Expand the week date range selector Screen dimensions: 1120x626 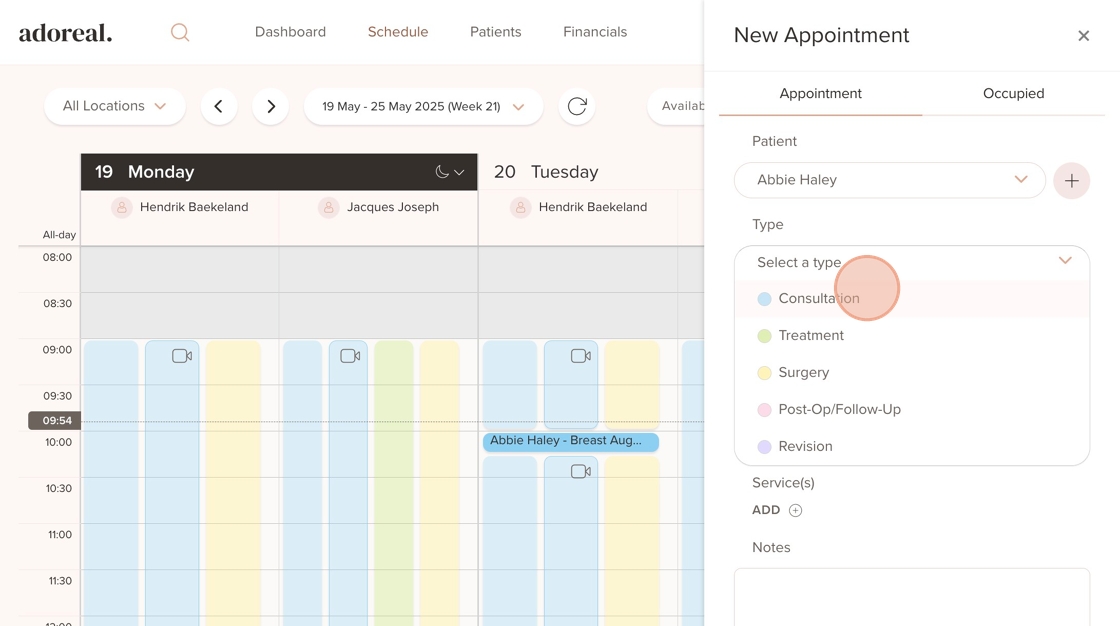point(423,106)
